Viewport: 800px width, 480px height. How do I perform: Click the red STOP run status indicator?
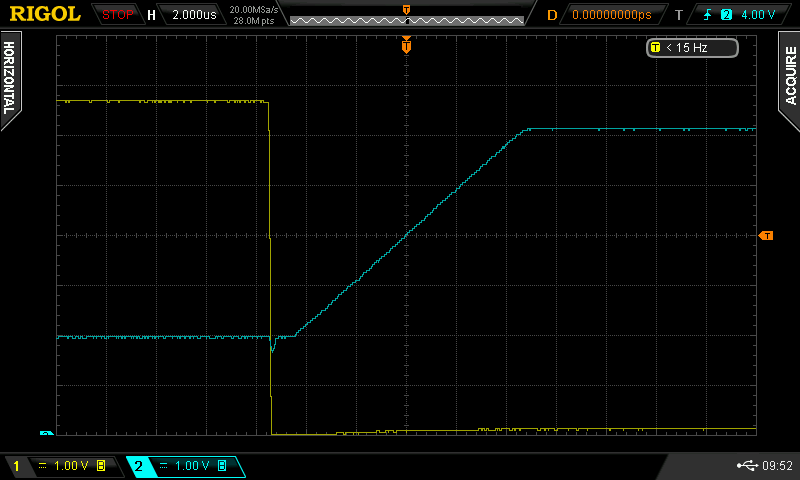tap(118, 15)
